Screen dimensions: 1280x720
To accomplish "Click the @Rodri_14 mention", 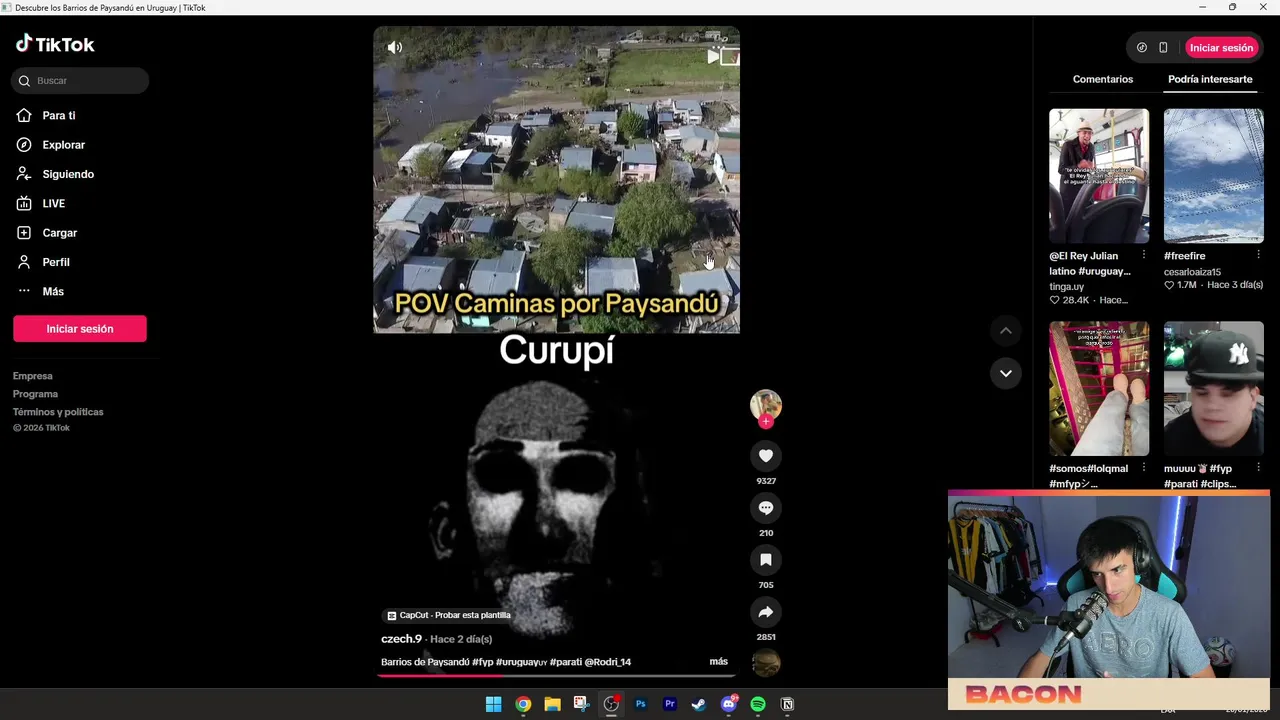I will coord(607,662).
